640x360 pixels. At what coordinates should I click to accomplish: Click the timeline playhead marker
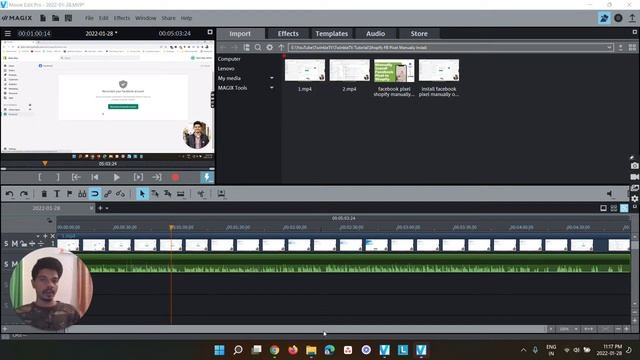coord(171,227)
